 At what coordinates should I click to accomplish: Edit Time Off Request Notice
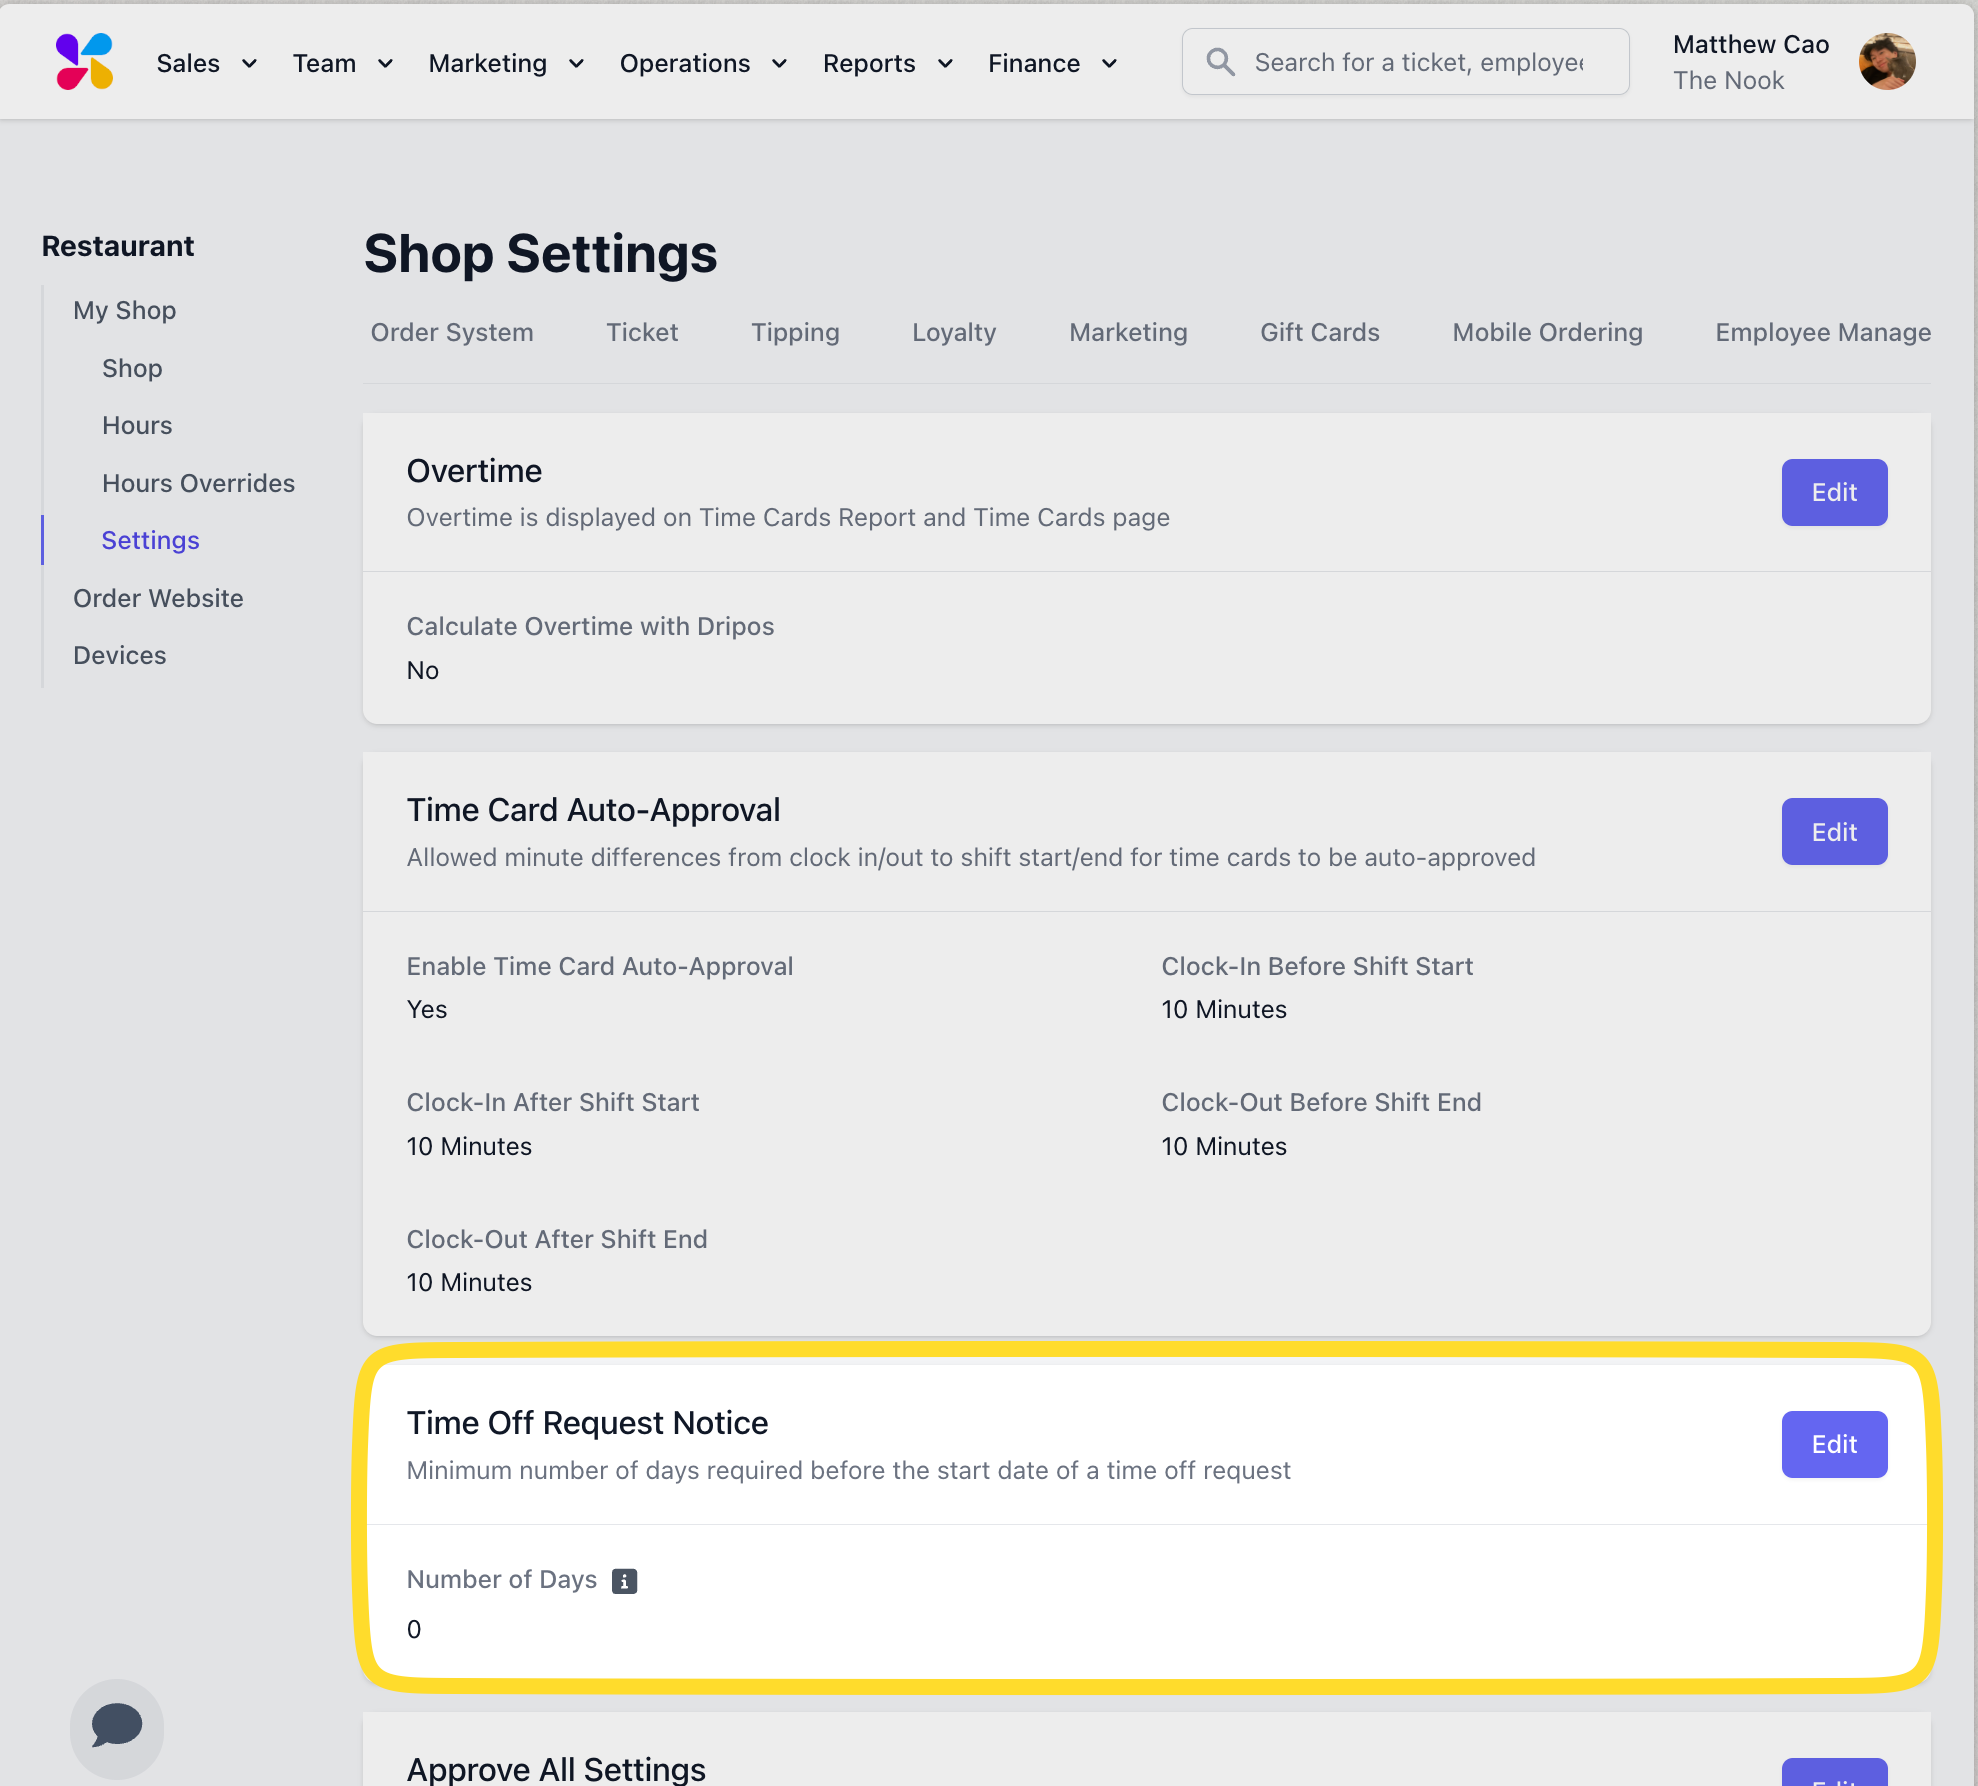[x=1833, y=1444]
